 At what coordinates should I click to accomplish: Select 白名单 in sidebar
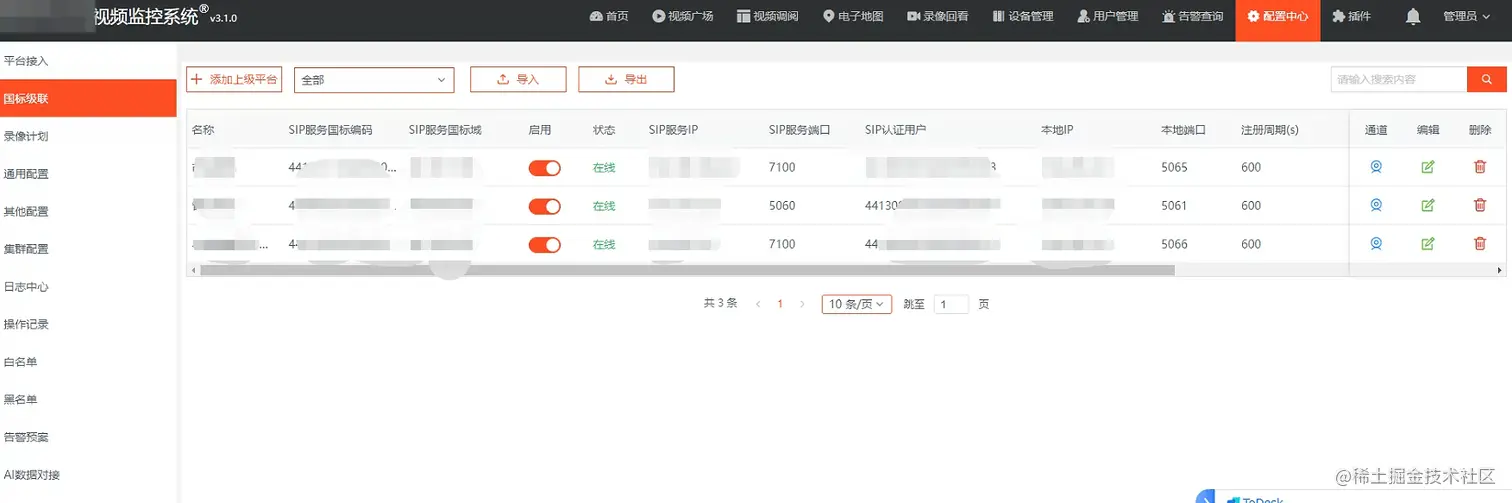[x=88, y=362]
